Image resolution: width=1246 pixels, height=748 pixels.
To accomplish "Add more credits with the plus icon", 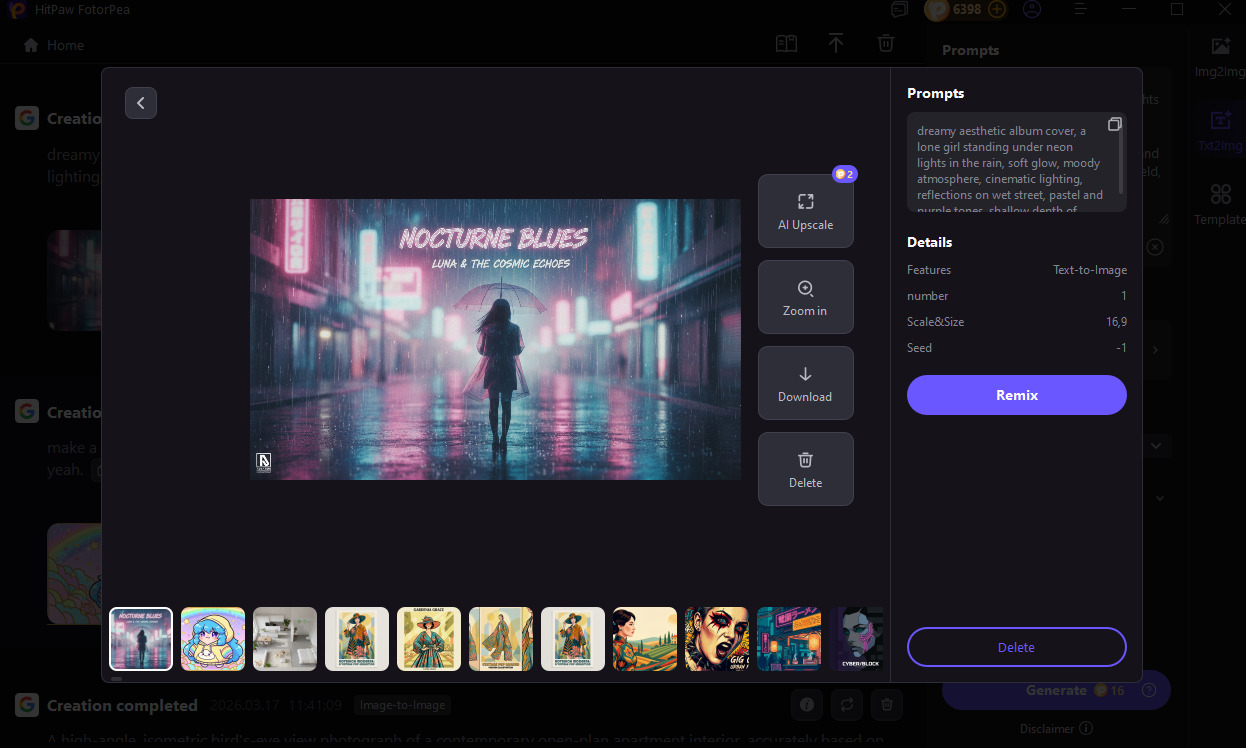I will (x=998, y=9).
